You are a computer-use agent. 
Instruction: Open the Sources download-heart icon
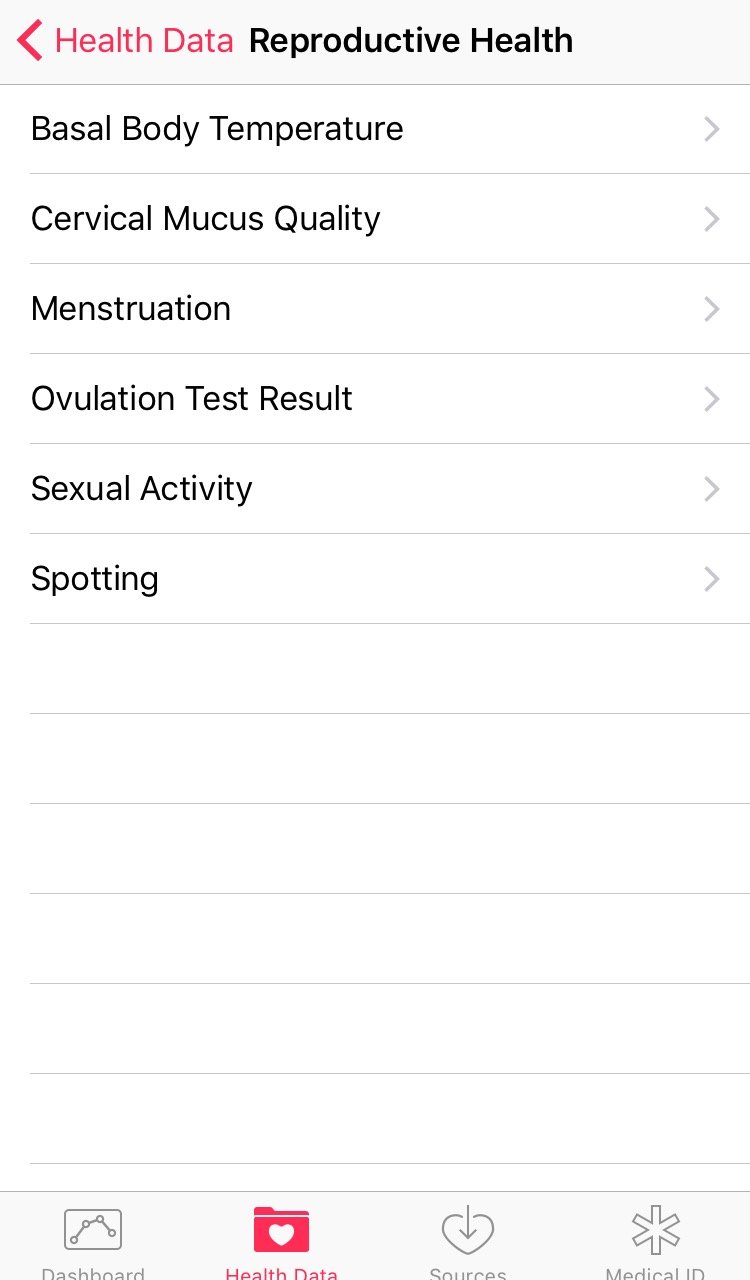click(x=468, y=1230)
